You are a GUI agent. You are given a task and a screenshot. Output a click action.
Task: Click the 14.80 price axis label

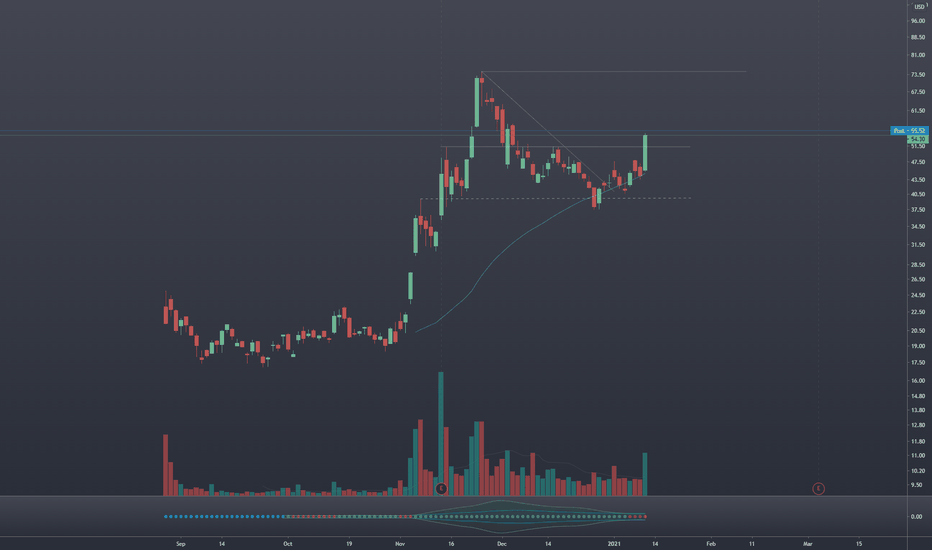(918, 396)
